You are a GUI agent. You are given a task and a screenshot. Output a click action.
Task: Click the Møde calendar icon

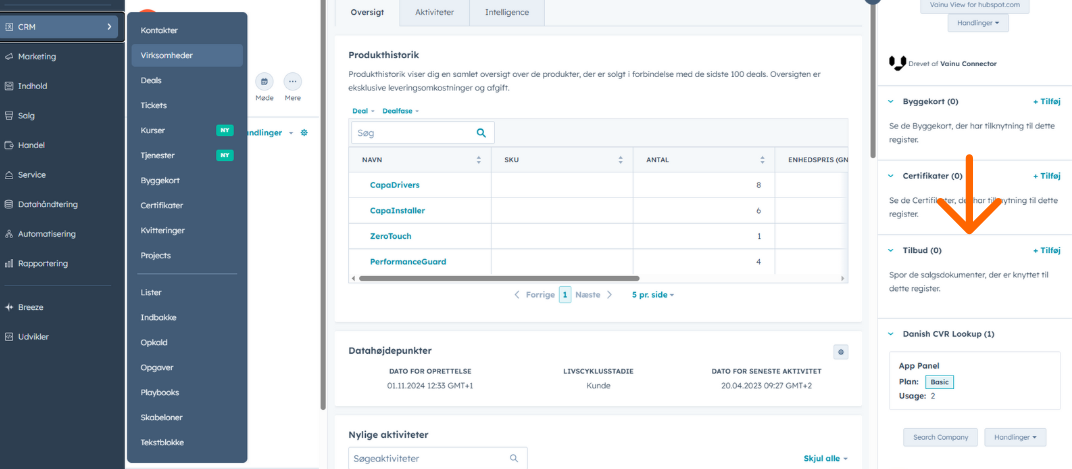pos(264,81)
